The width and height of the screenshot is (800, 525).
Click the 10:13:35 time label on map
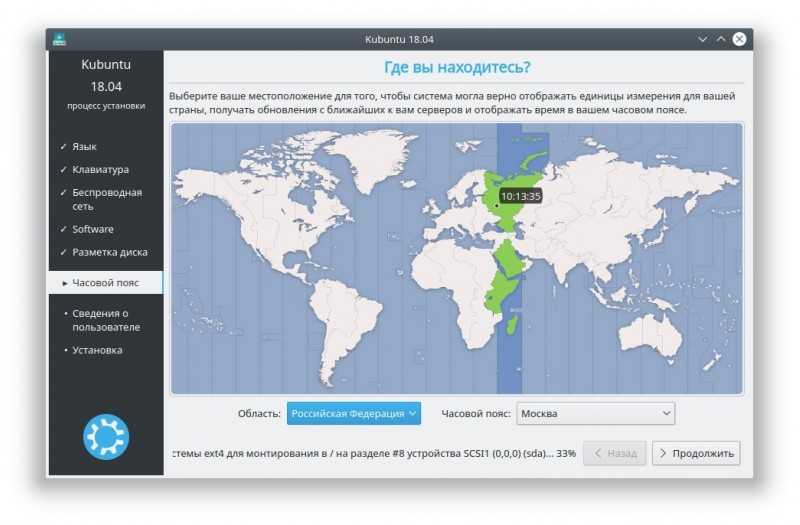[520, 196]
